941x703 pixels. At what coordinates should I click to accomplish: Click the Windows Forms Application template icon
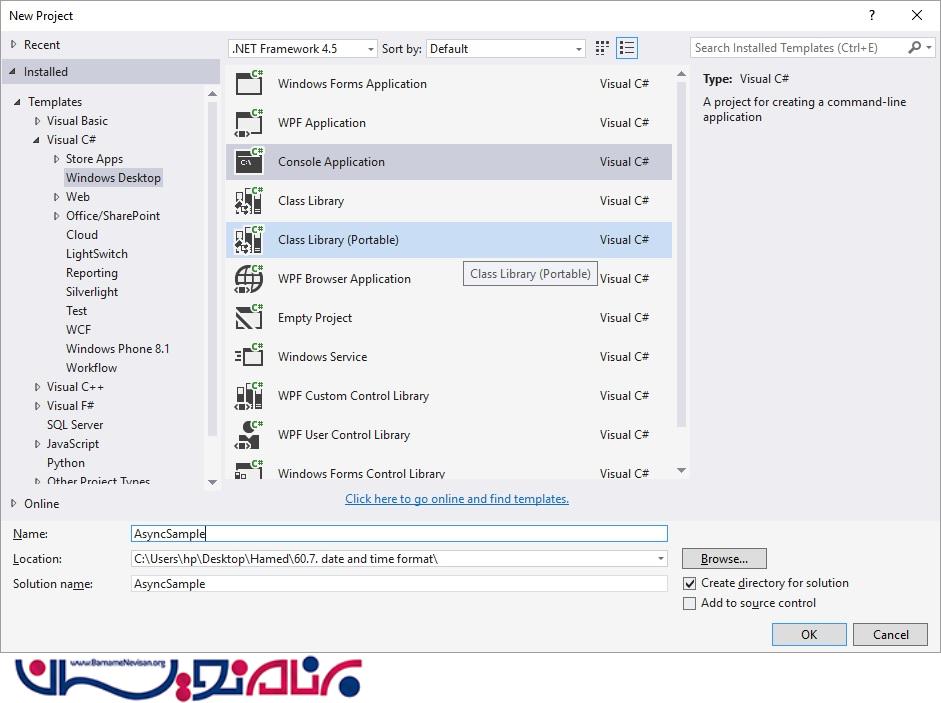[x=248, y=83]
